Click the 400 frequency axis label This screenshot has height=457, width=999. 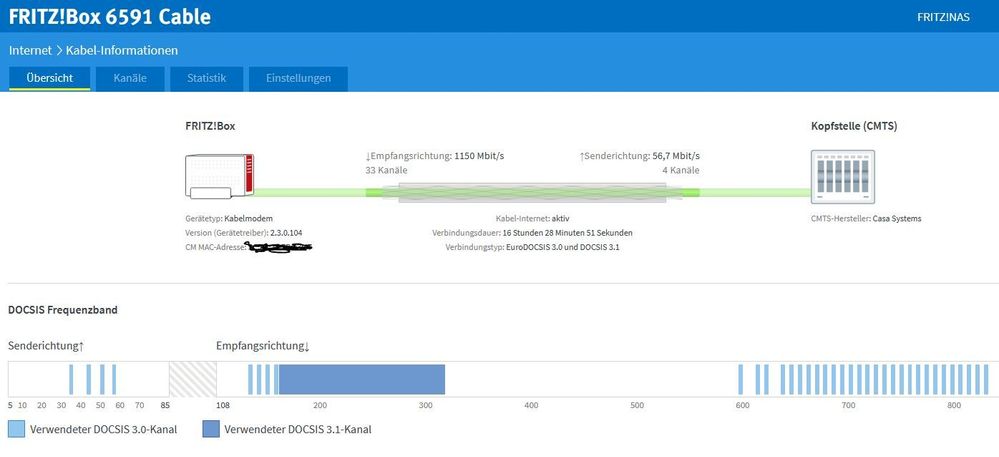531,405
